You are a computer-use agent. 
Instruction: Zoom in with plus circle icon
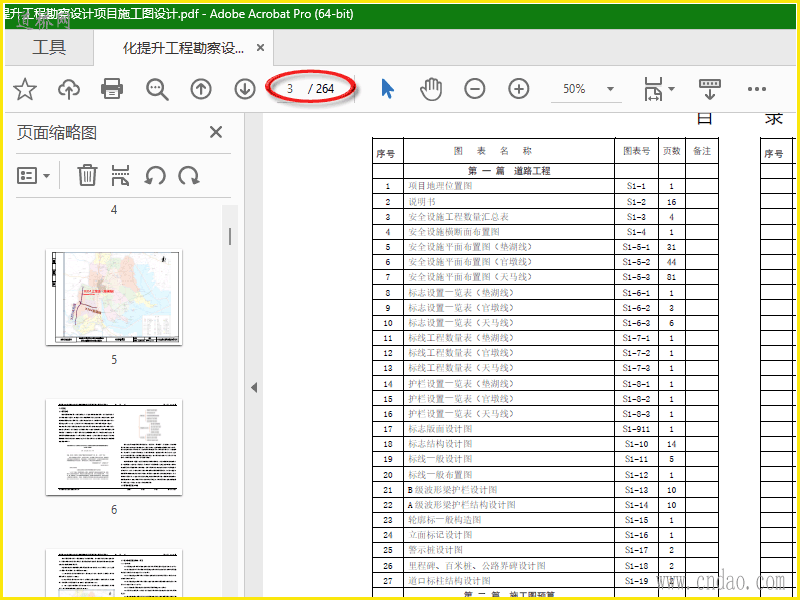(519, 89)
